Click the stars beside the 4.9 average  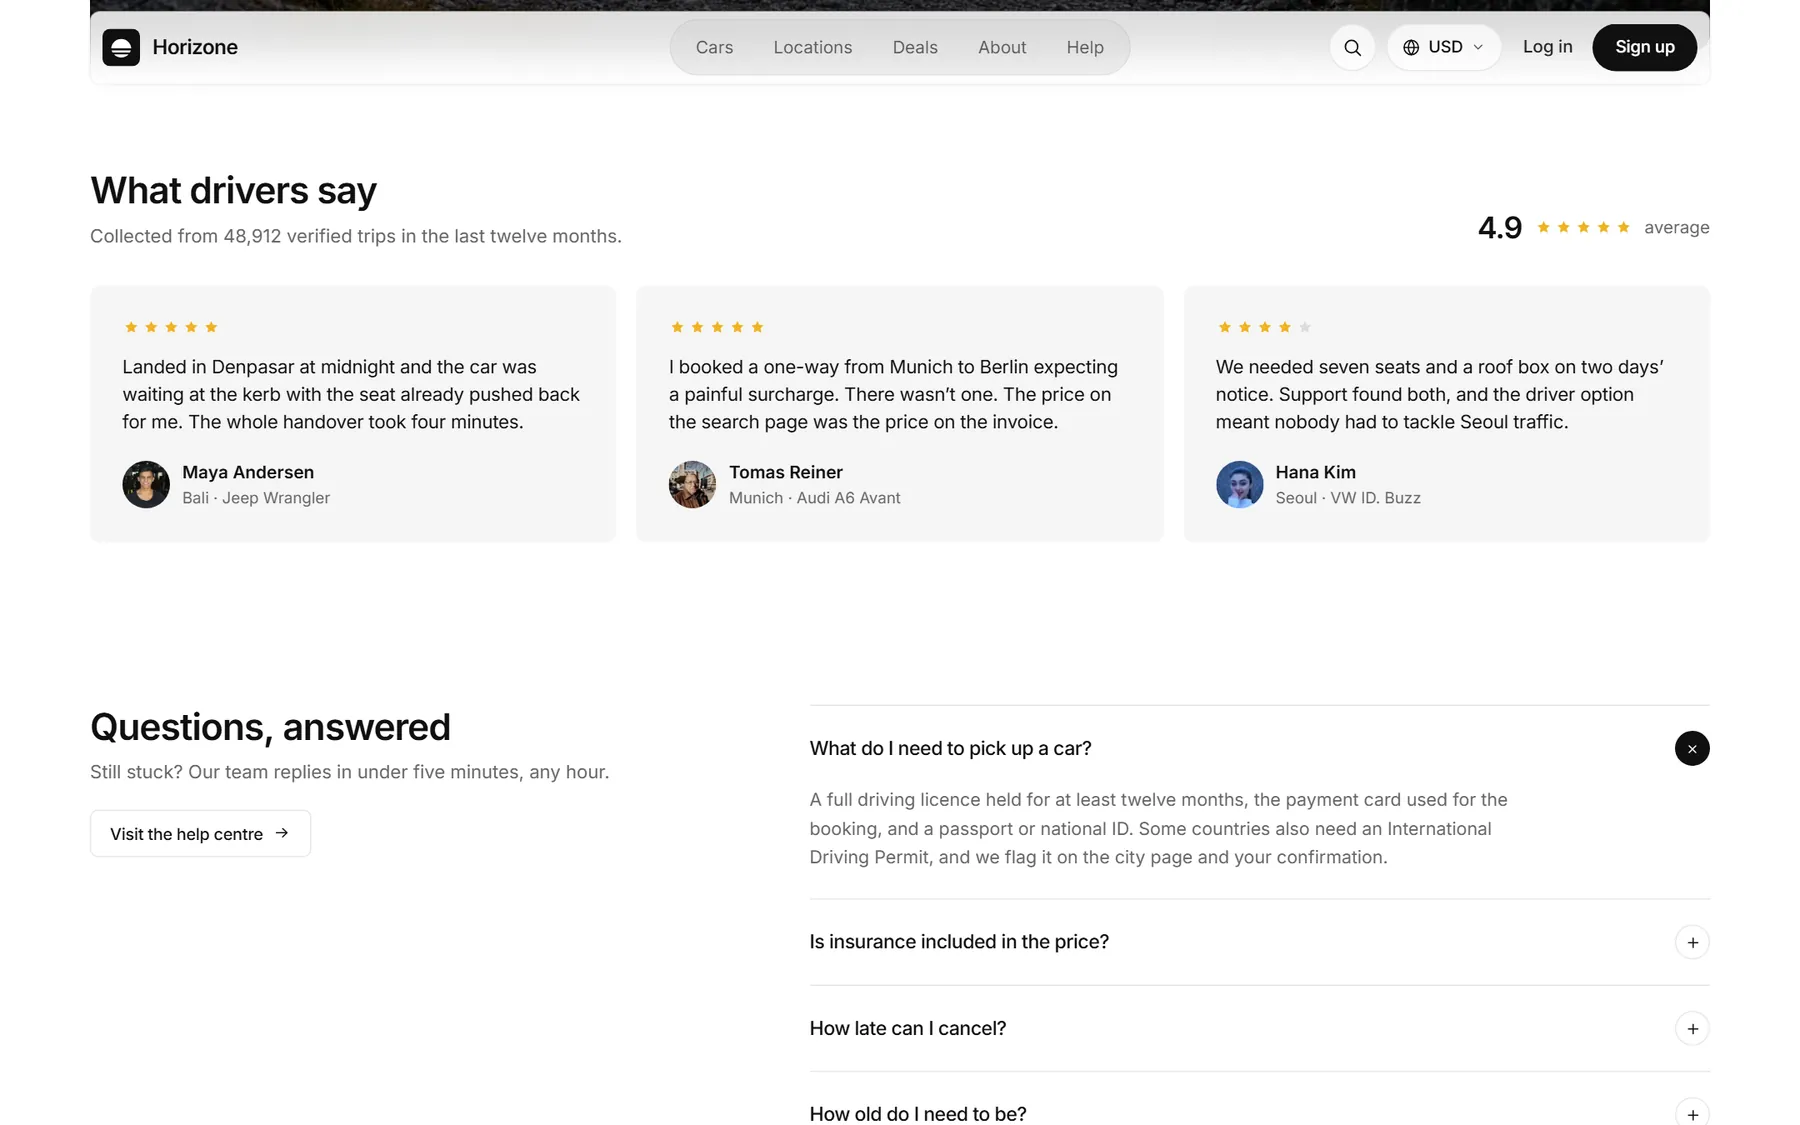1583,227
